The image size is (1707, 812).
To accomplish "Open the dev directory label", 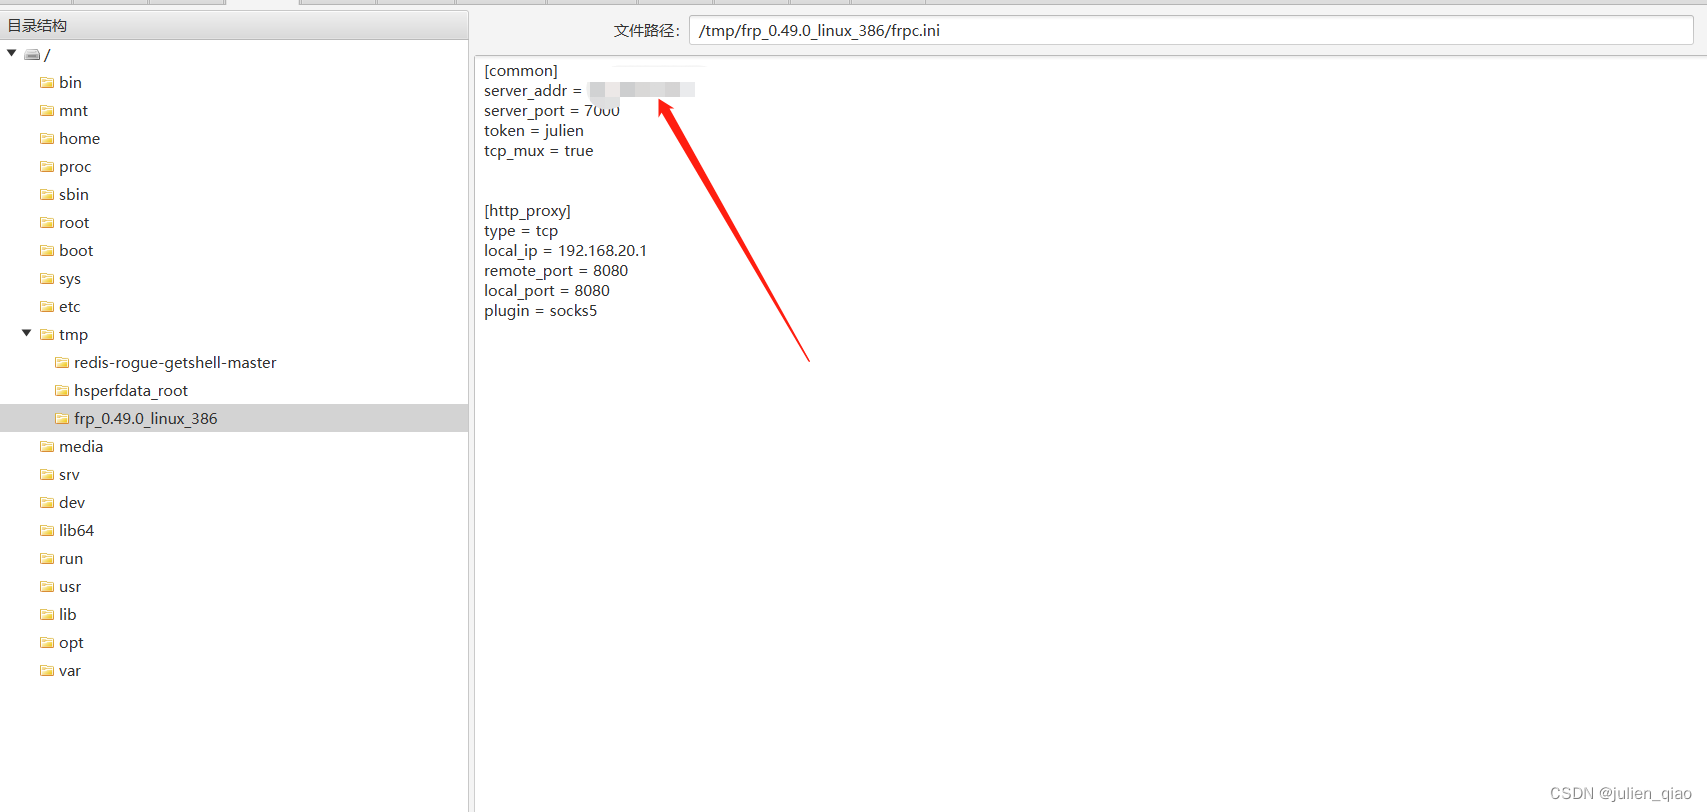I will pyautogui.click(x=72, y=503).
